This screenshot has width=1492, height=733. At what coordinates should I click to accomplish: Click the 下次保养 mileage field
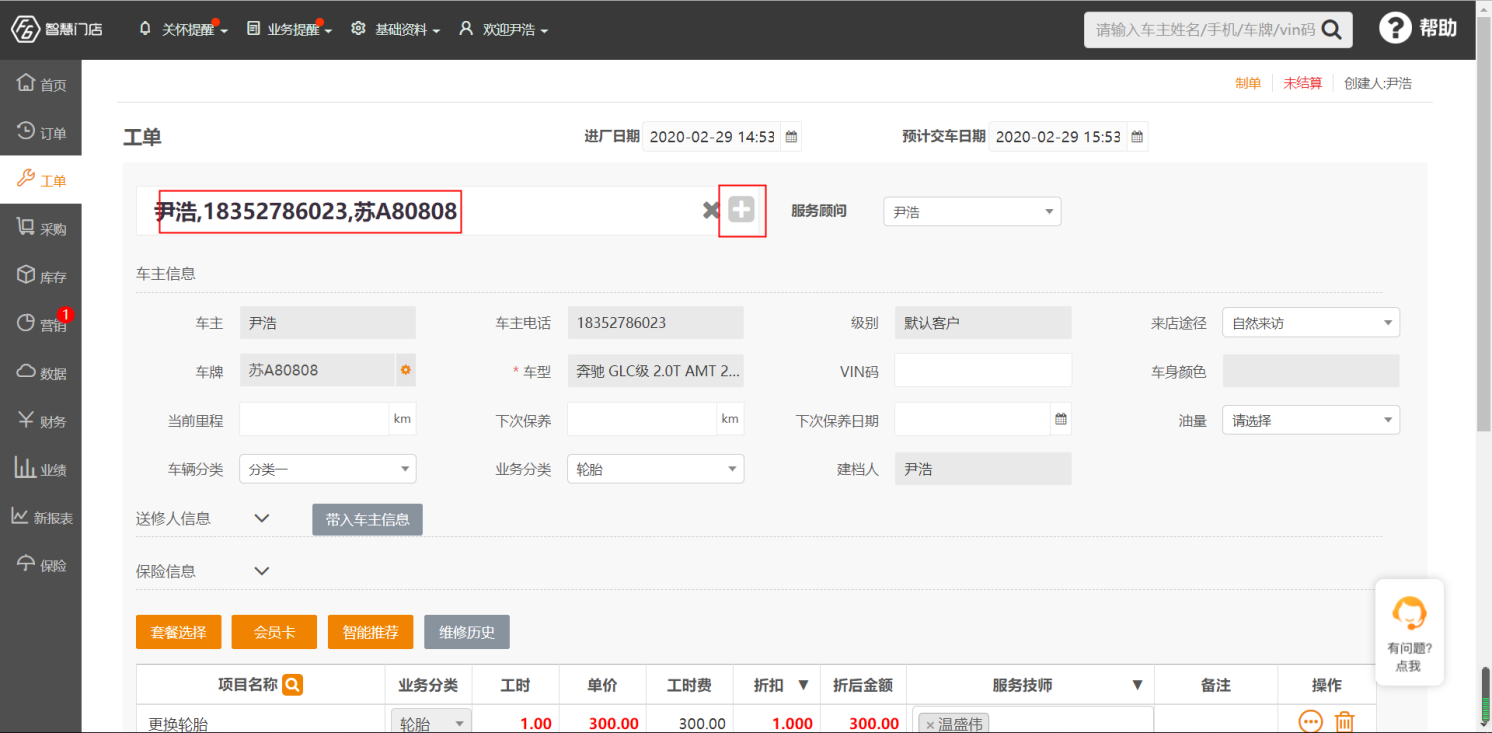[x=642, y=419]
